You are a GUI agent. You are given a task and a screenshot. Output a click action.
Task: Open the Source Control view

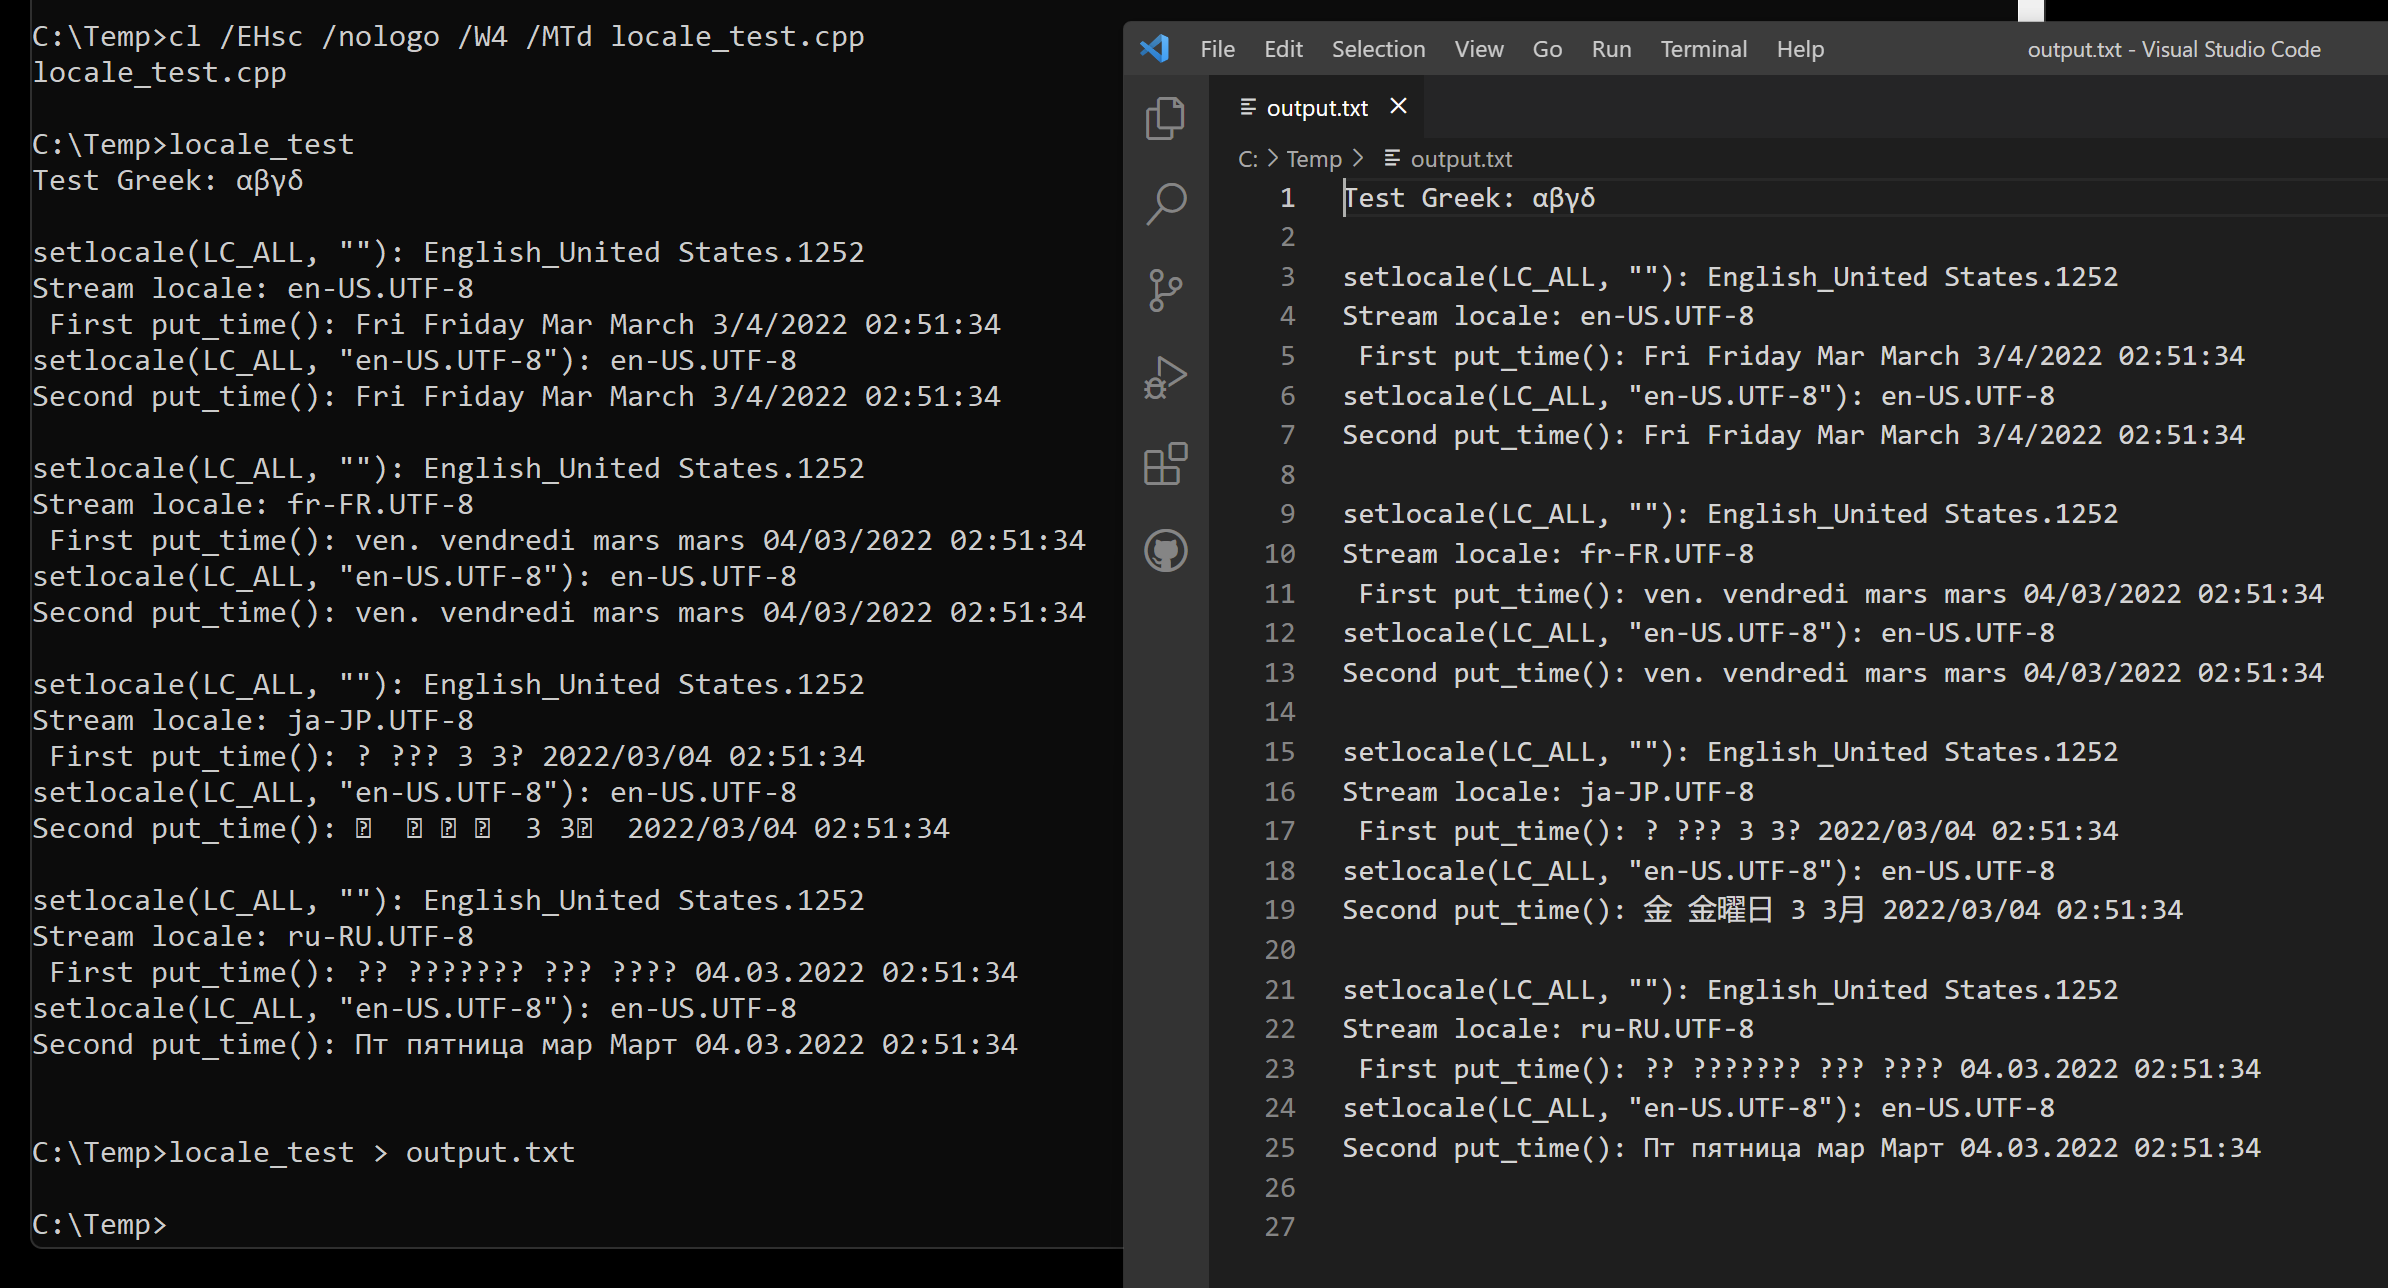pos(1166,289)
